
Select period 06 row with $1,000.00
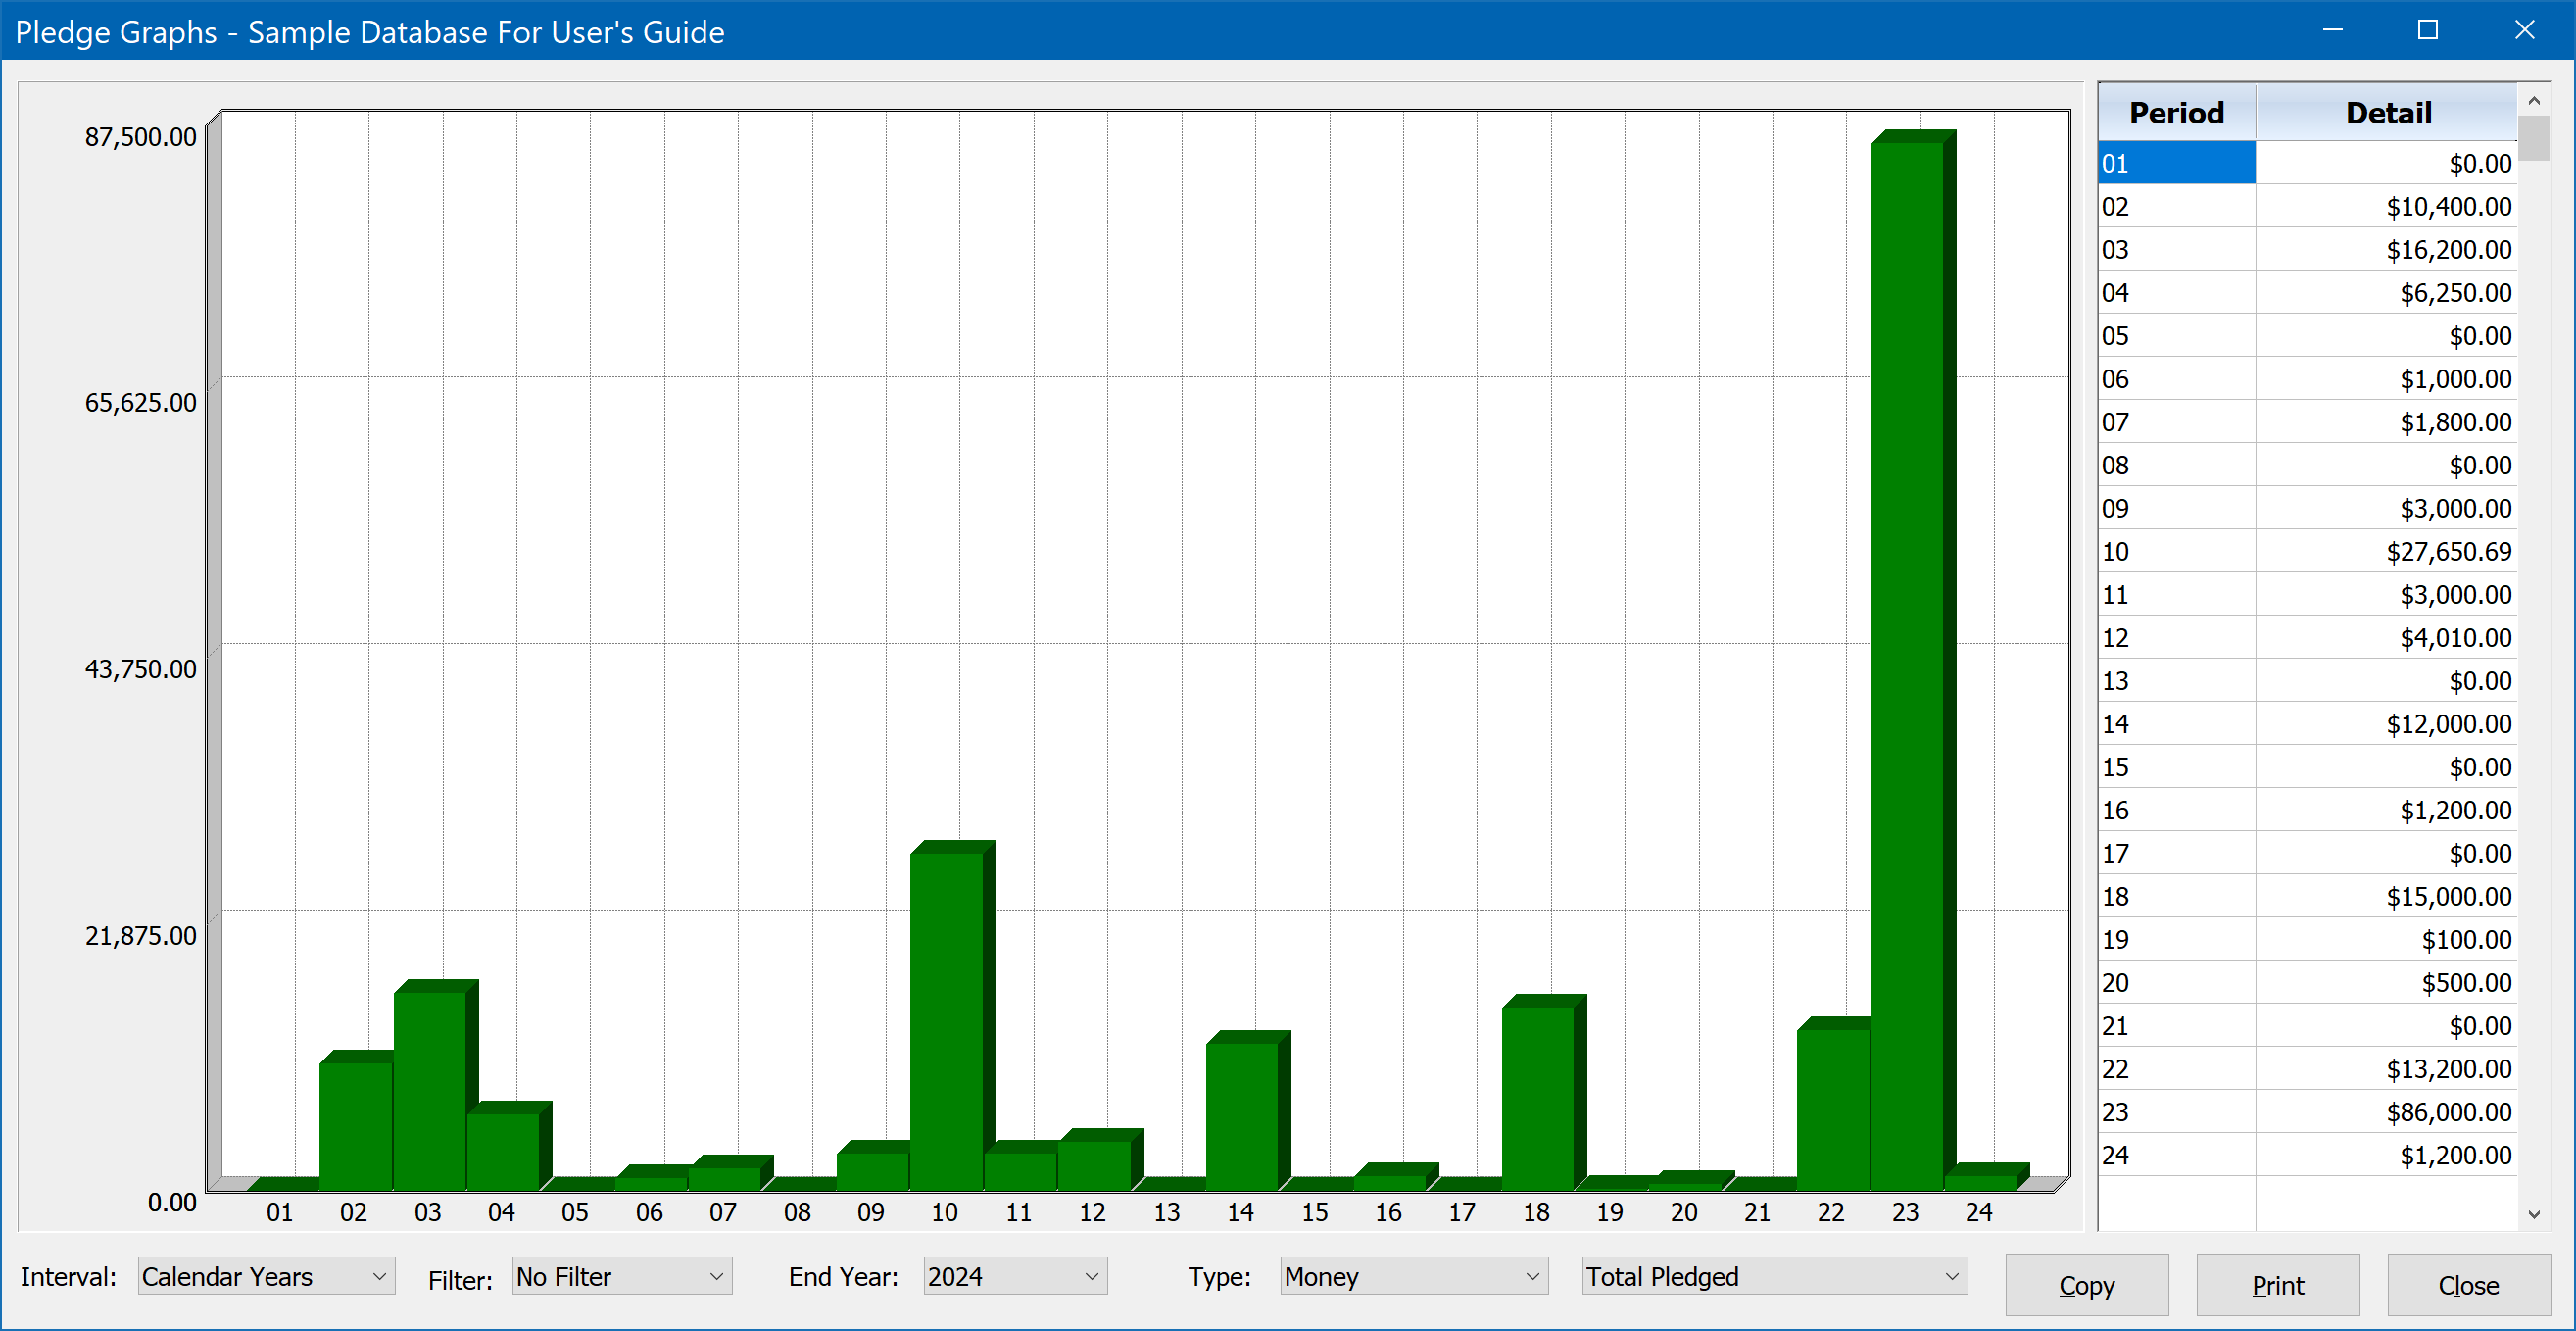pyautogui.click(x=2307, y=378)
